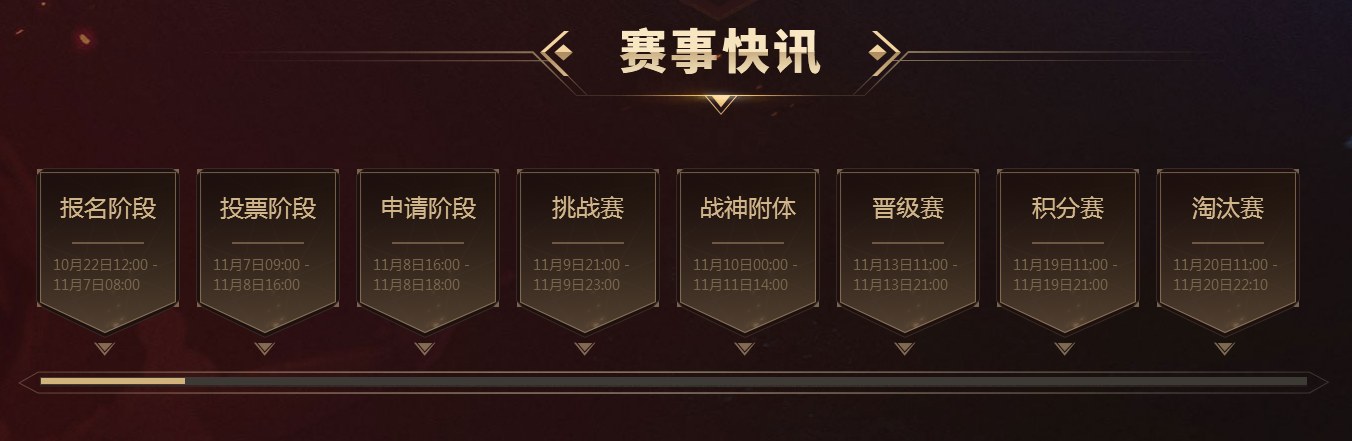
Task: Open the 申请阶段 stage banner
Action: click(x=428, y=245)
